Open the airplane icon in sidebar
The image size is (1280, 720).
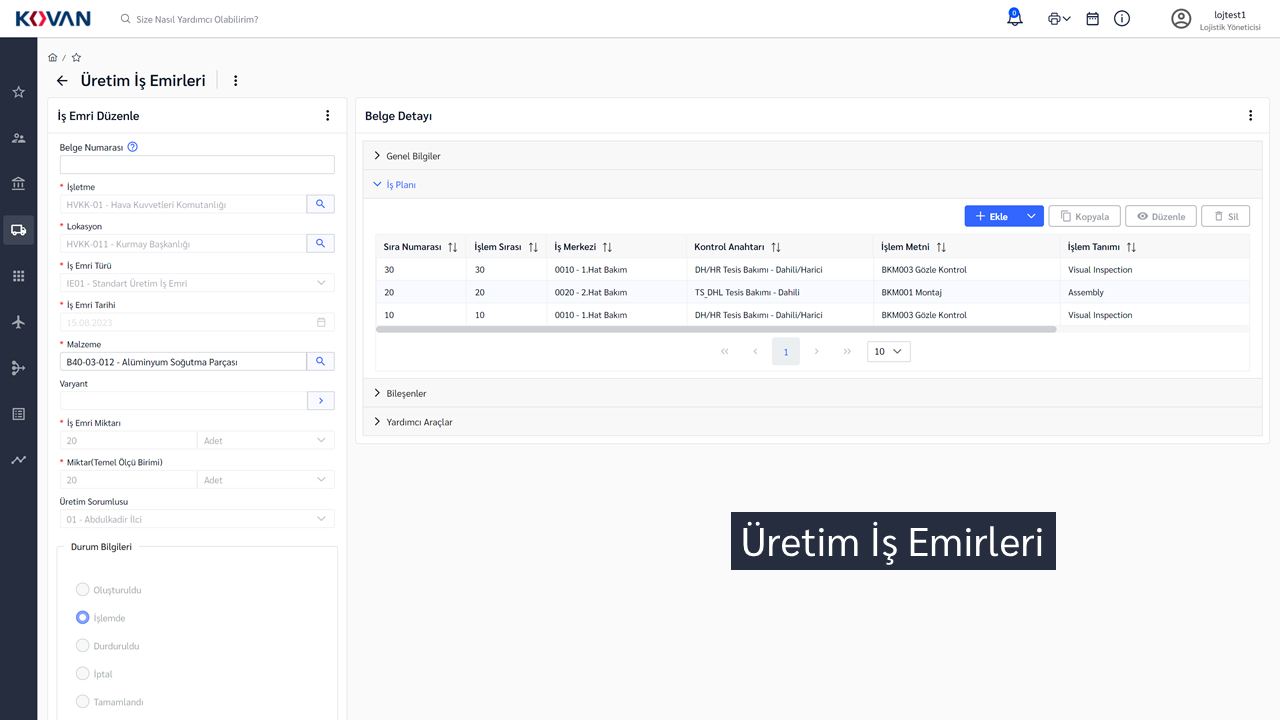[x=18, y=322]
